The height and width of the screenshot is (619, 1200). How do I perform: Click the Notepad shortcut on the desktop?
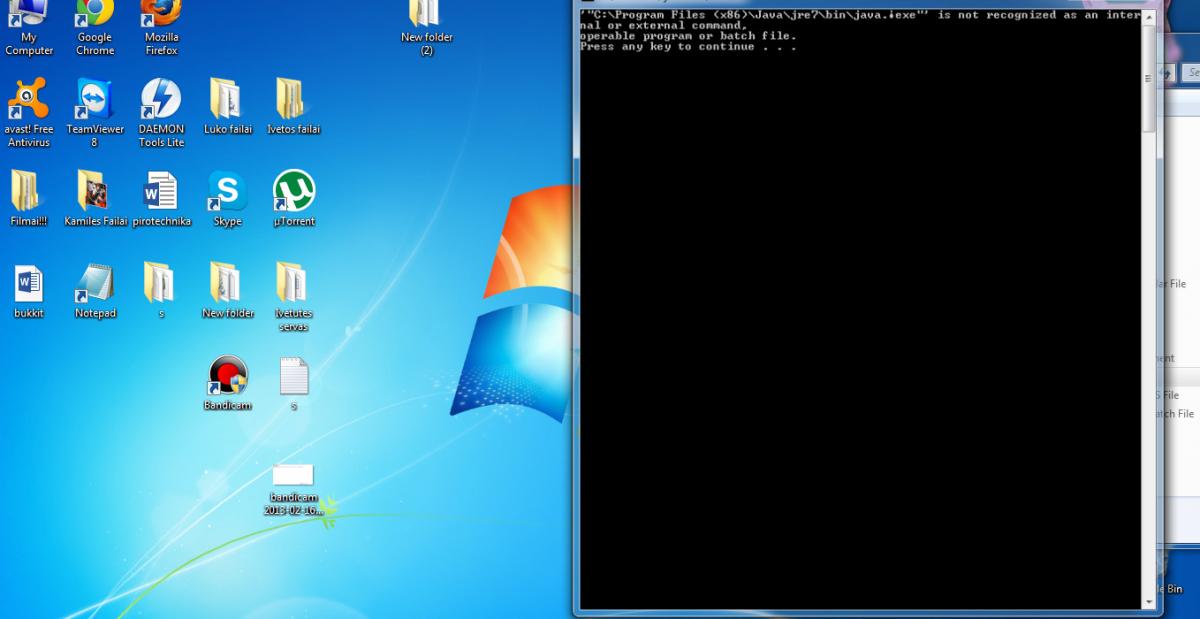point(95,284)
